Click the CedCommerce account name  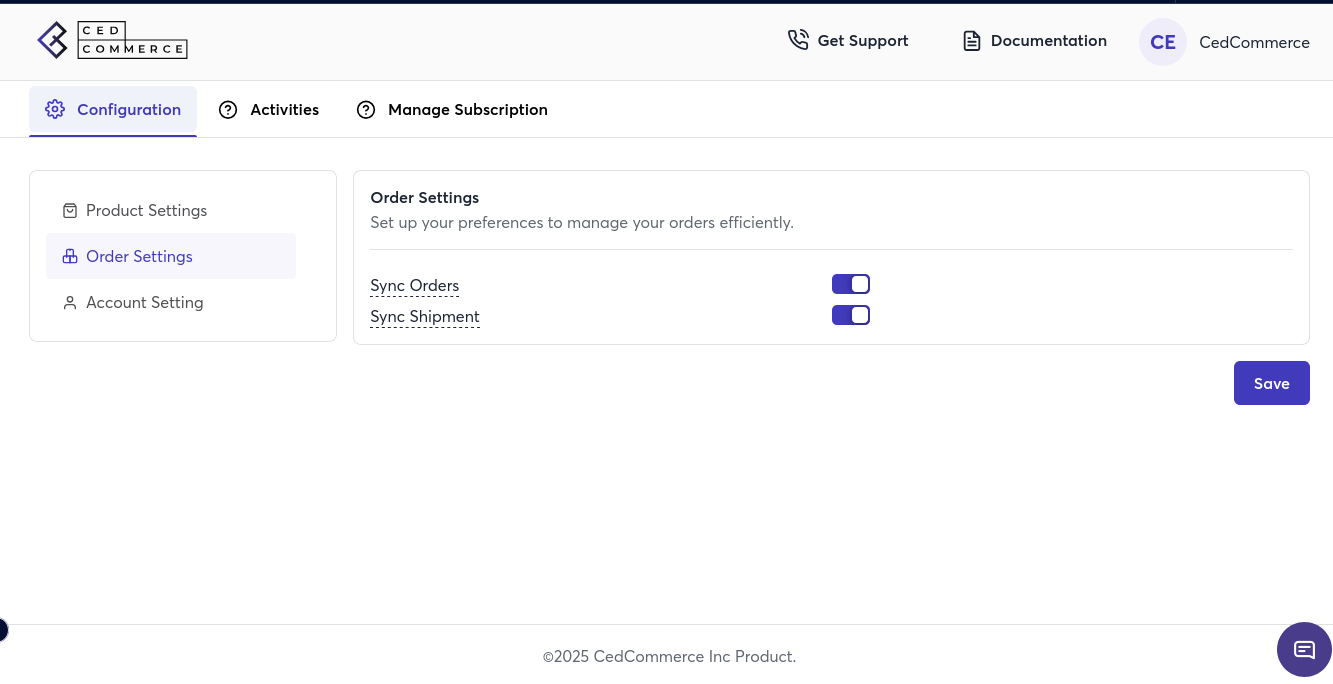point(1254,42)
